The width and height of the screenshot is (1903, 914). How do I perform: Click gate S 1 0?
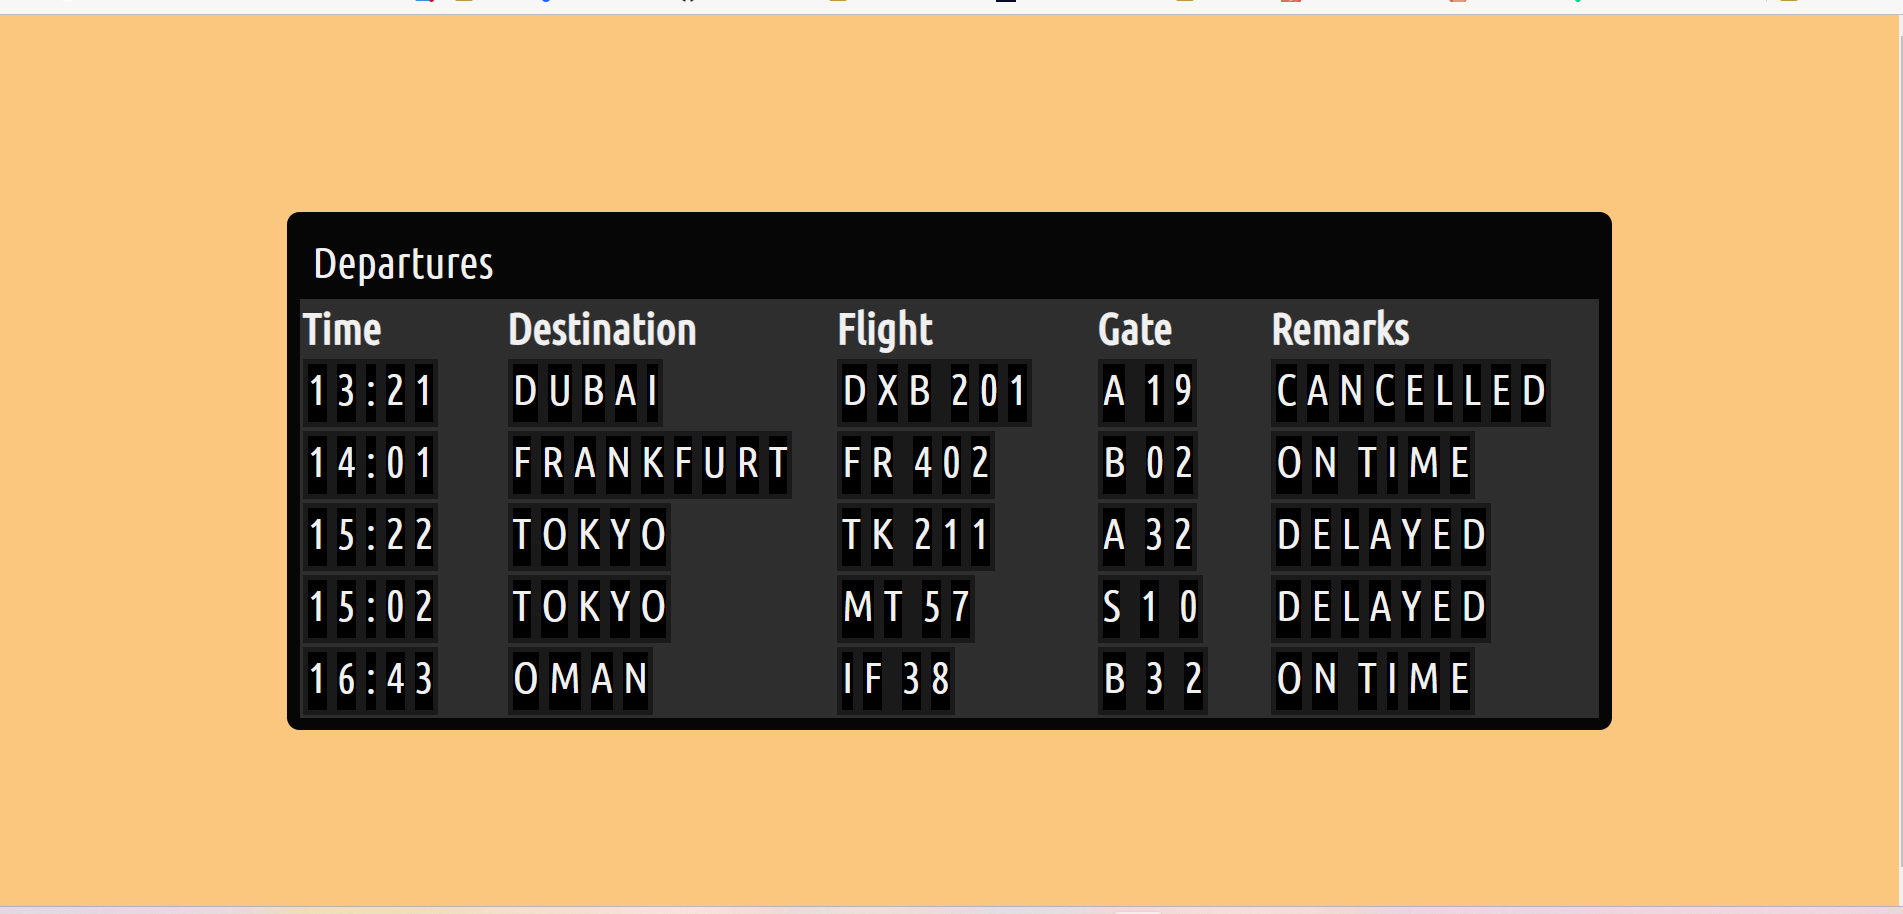1150,608
